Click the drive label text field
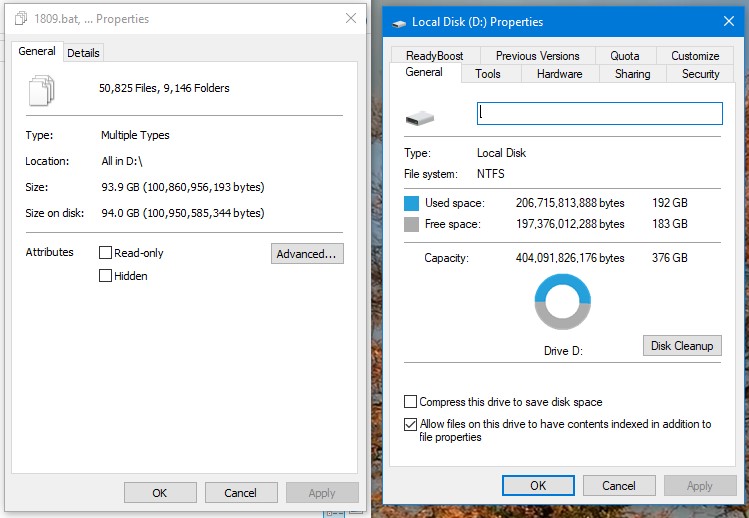Viewport: 749px width, 518px height. [599, 114]
